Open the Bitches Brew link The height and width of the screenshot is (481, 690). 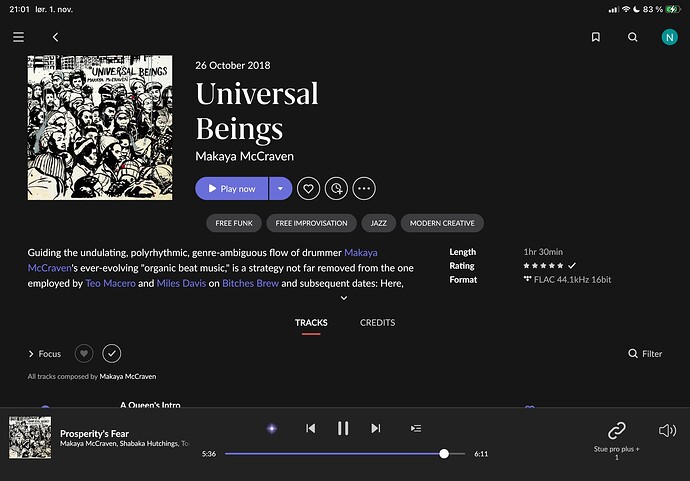tap(250, 283)
